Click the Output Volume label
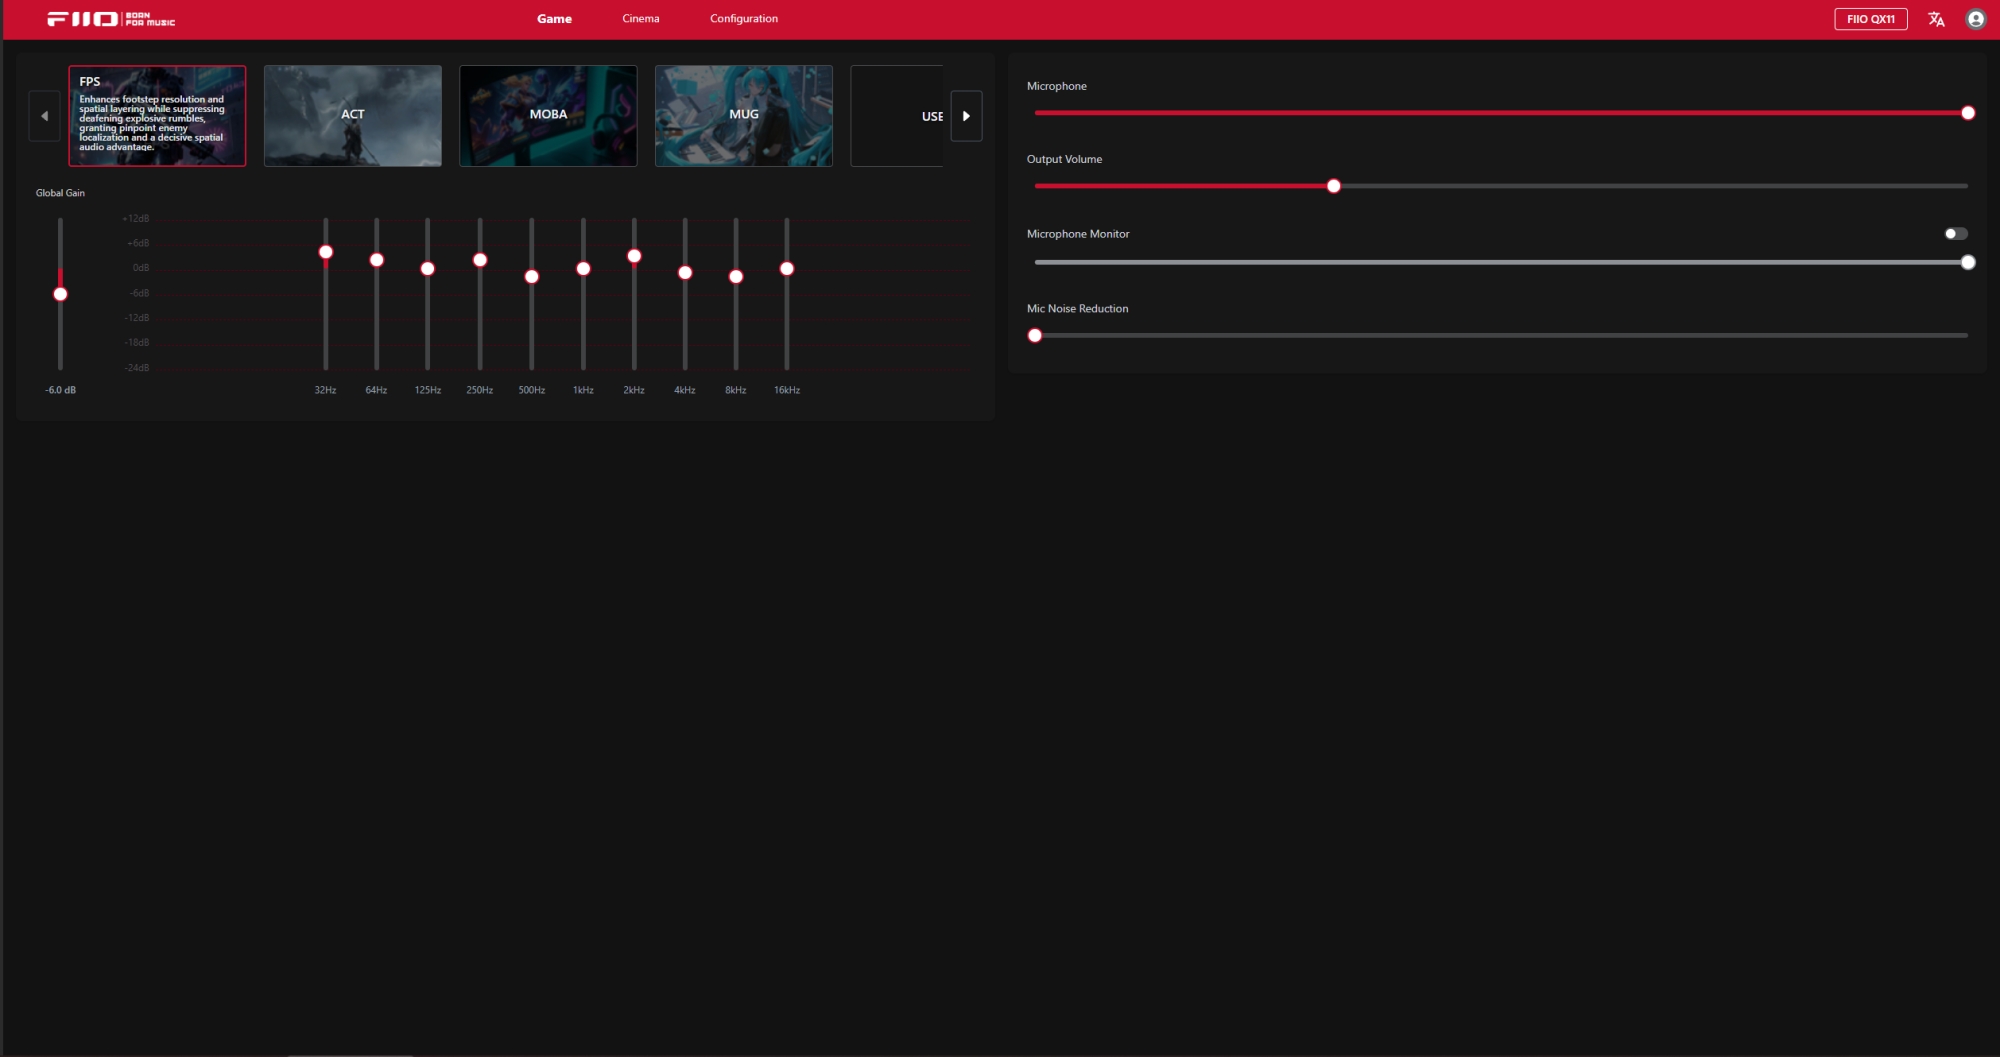Image resolution: width=2000 pixels, height=1057 pixels. [1064, 159]
